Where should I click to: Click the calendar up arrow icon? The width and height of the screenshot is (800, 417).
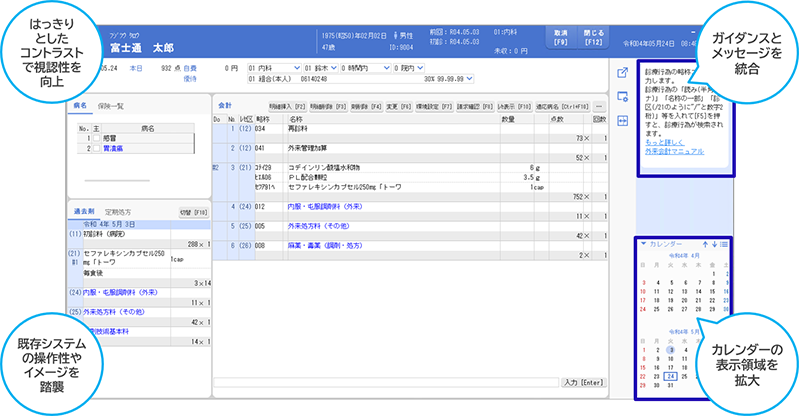click(x=704, y=243)
